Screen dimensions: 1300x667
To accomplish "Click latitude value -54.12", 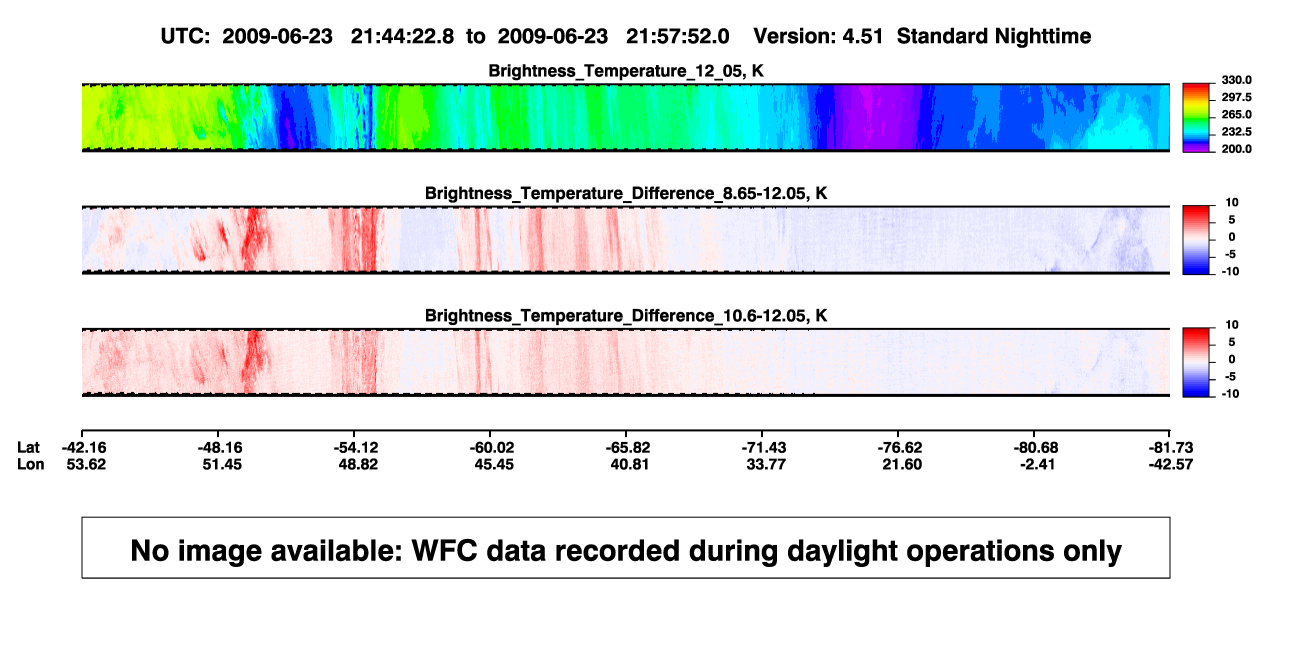I will pos(354,447).
